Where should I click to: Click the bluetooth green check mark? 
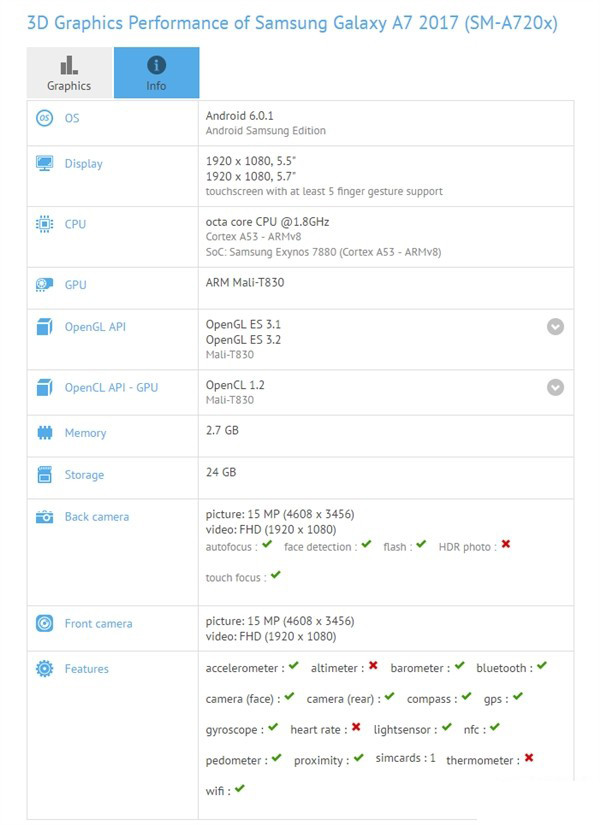coord(541,666)
